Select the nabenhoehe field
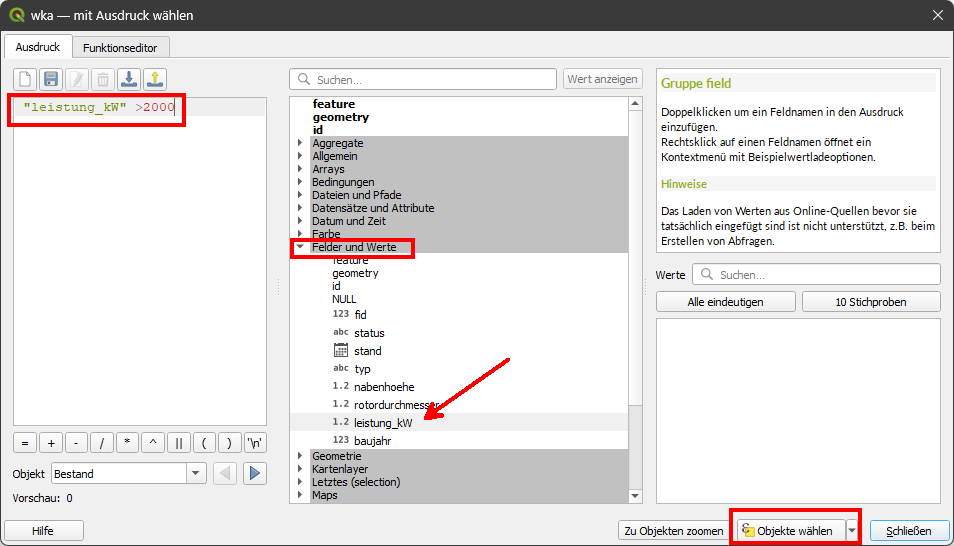The image size is (954, 546). pos(384,387)
